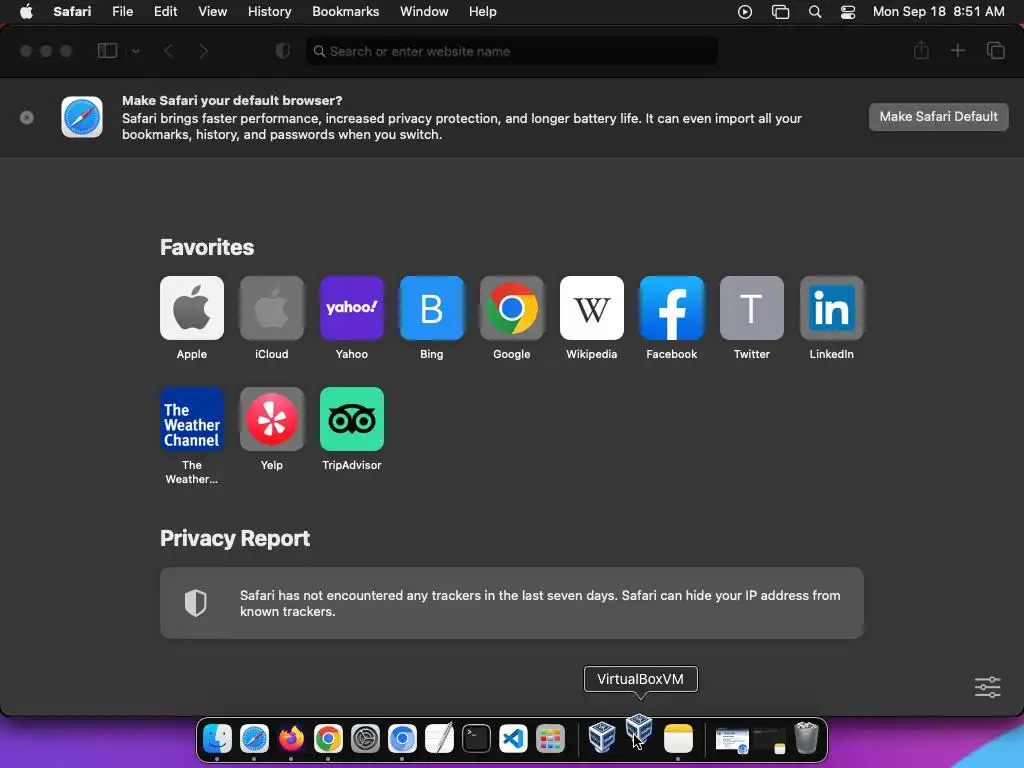The width and height of the screenshot is (1024, 768).
Task: Open the Privacy Report tracker card
Action: tap(512, 603)
